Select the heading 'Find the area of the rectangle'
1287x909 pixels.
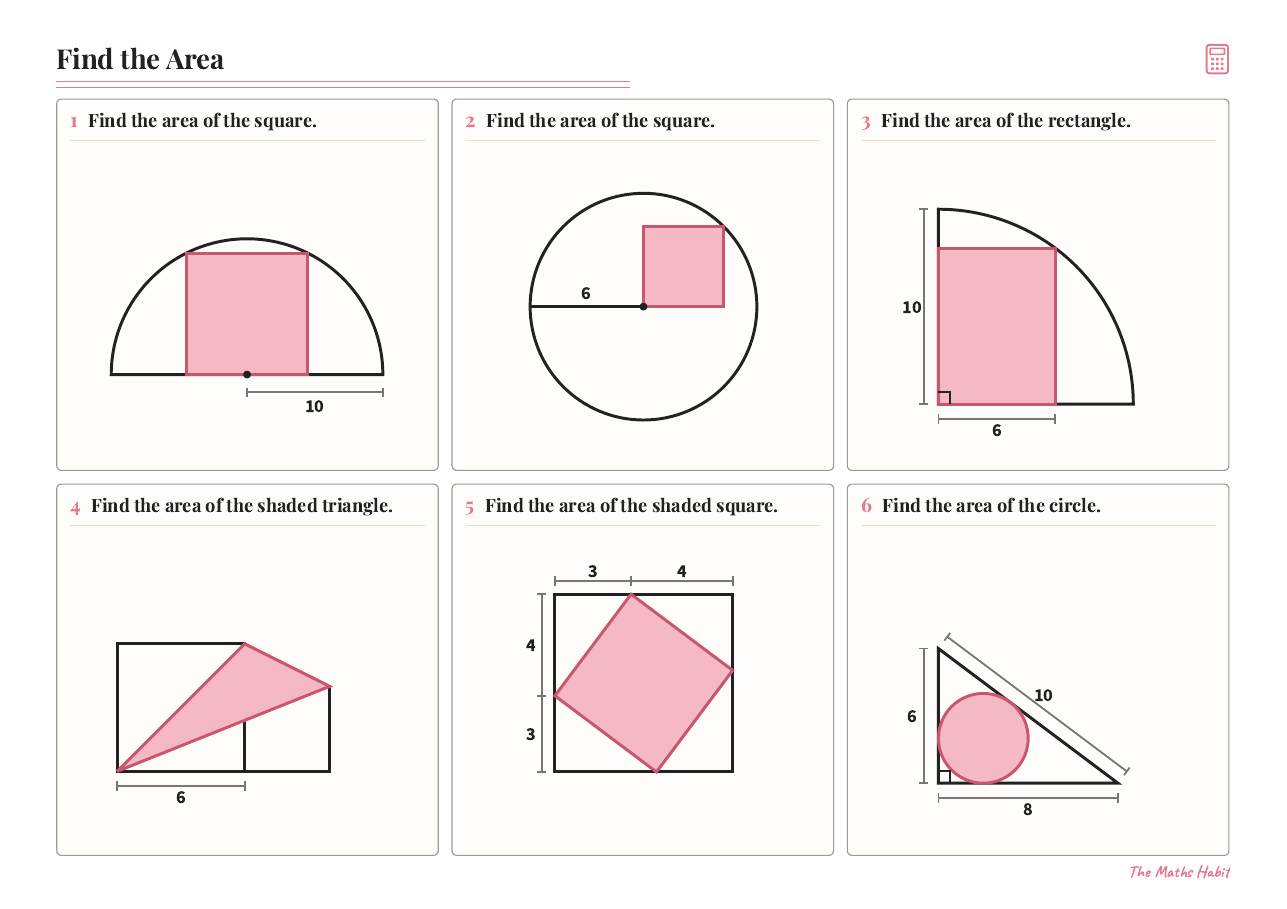point(1006,121)
